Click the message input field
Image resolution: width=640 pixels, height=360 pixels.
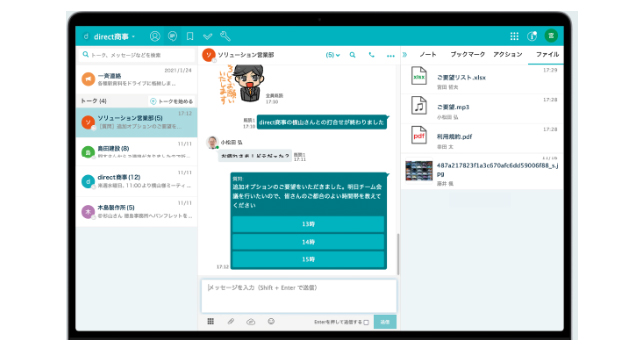299,296
